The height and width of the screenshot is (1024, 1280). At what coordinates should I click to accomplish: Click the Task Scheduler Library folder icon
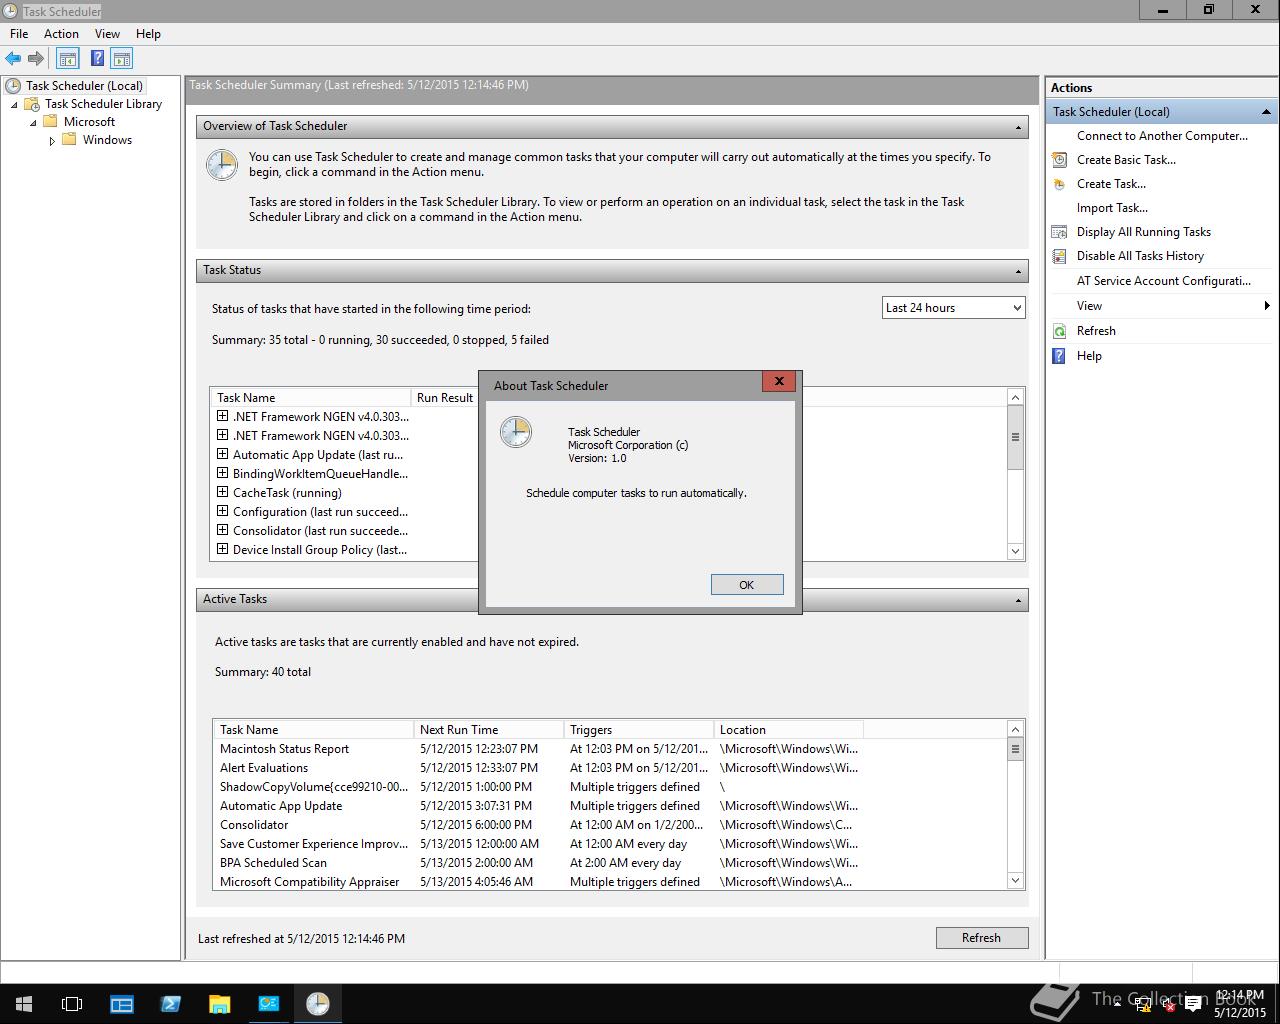(32, 104)
